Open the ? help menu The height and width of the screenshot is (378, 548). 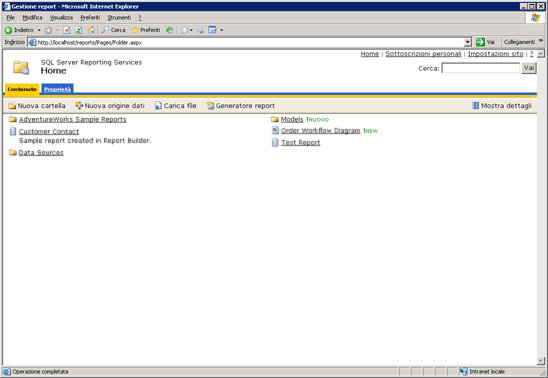pyautogui.click(x=140, y=17)
